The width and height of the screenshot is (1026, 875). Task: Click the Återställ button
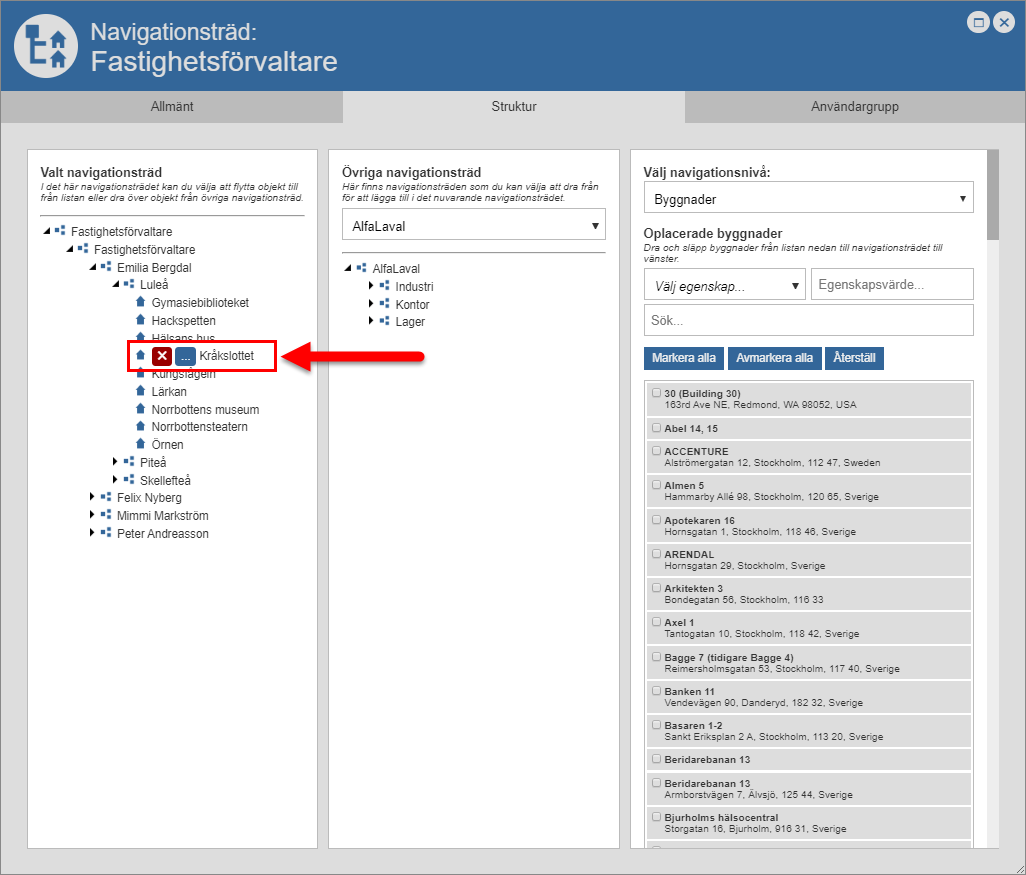[857, 358]
